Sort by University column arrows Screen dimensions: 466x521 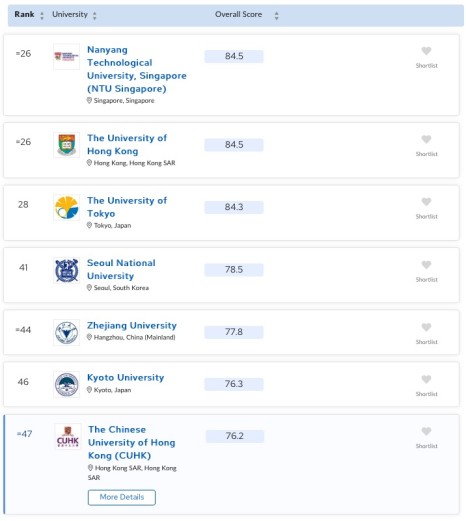[95, 15]
